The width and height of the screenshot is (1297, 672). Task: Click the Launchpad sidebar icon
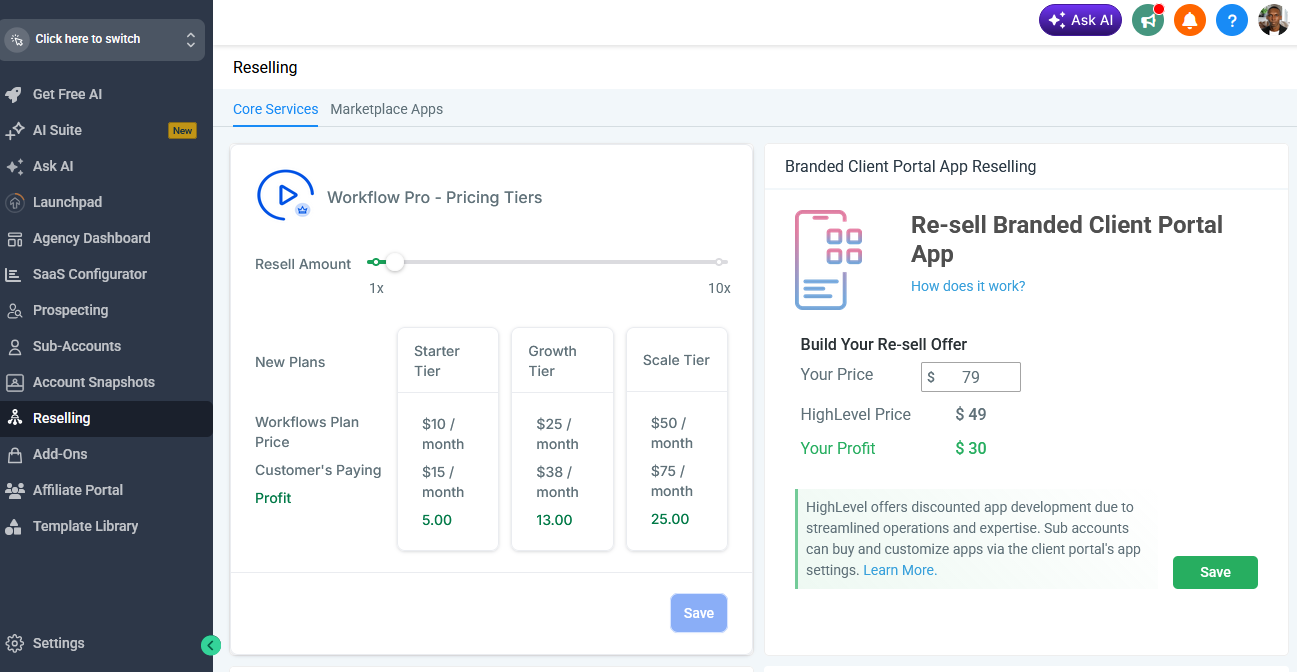tap(14, 202)
